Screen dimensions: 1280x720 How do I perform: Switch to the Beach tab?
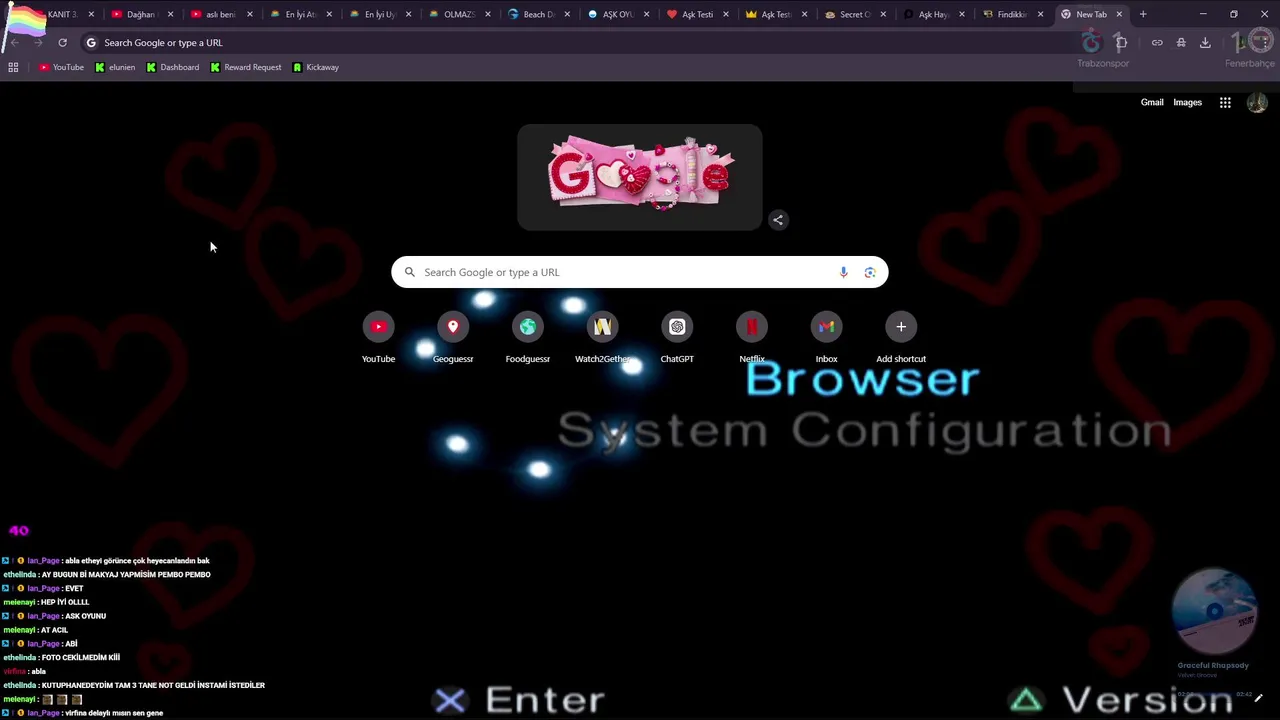(x=538, y=14)
